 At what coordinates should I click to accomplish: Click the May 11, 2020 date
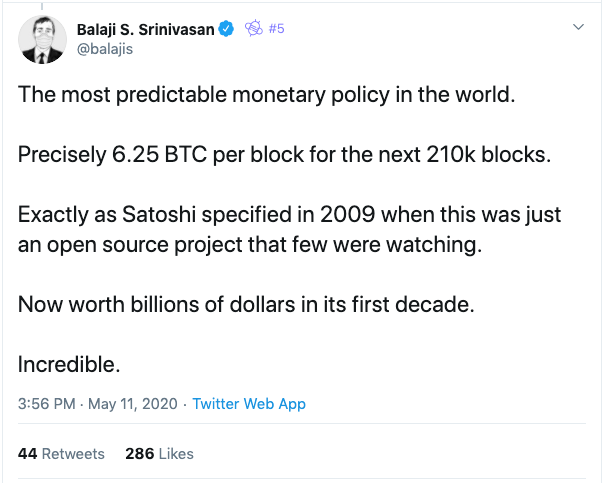coord(133,404)
